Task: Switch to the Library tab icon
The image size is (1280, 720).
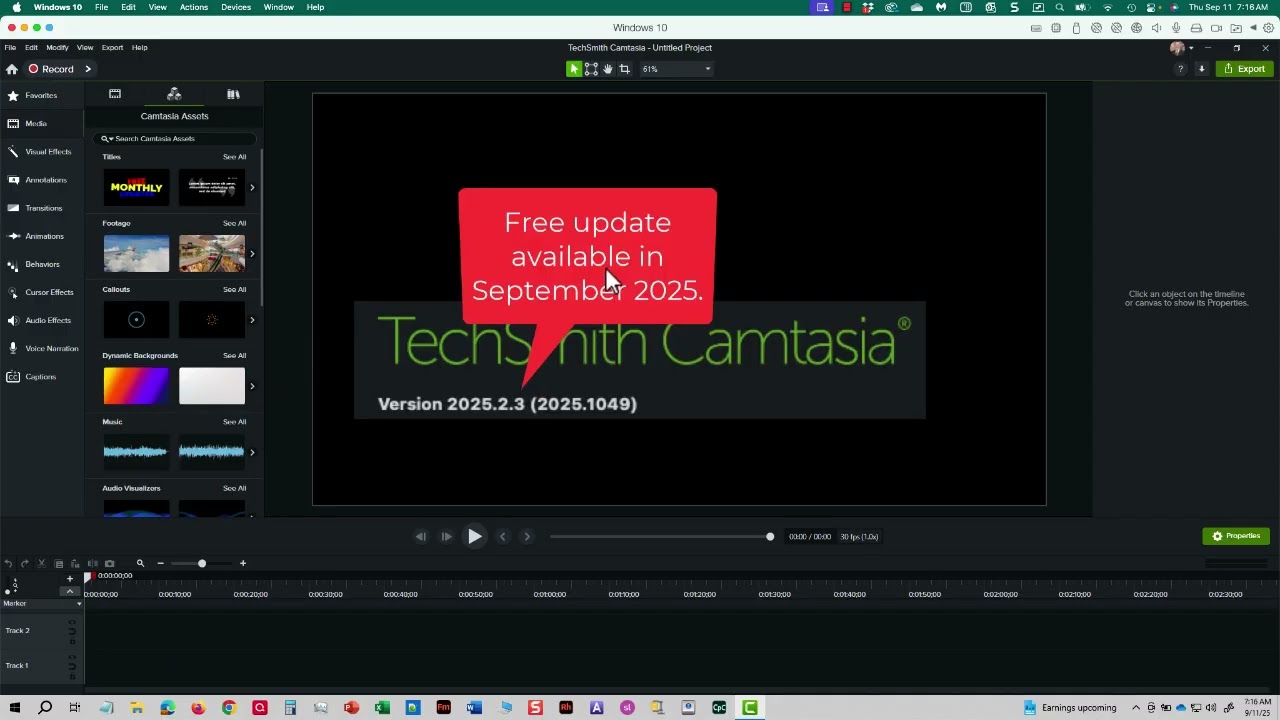Action: coord(233,94)
